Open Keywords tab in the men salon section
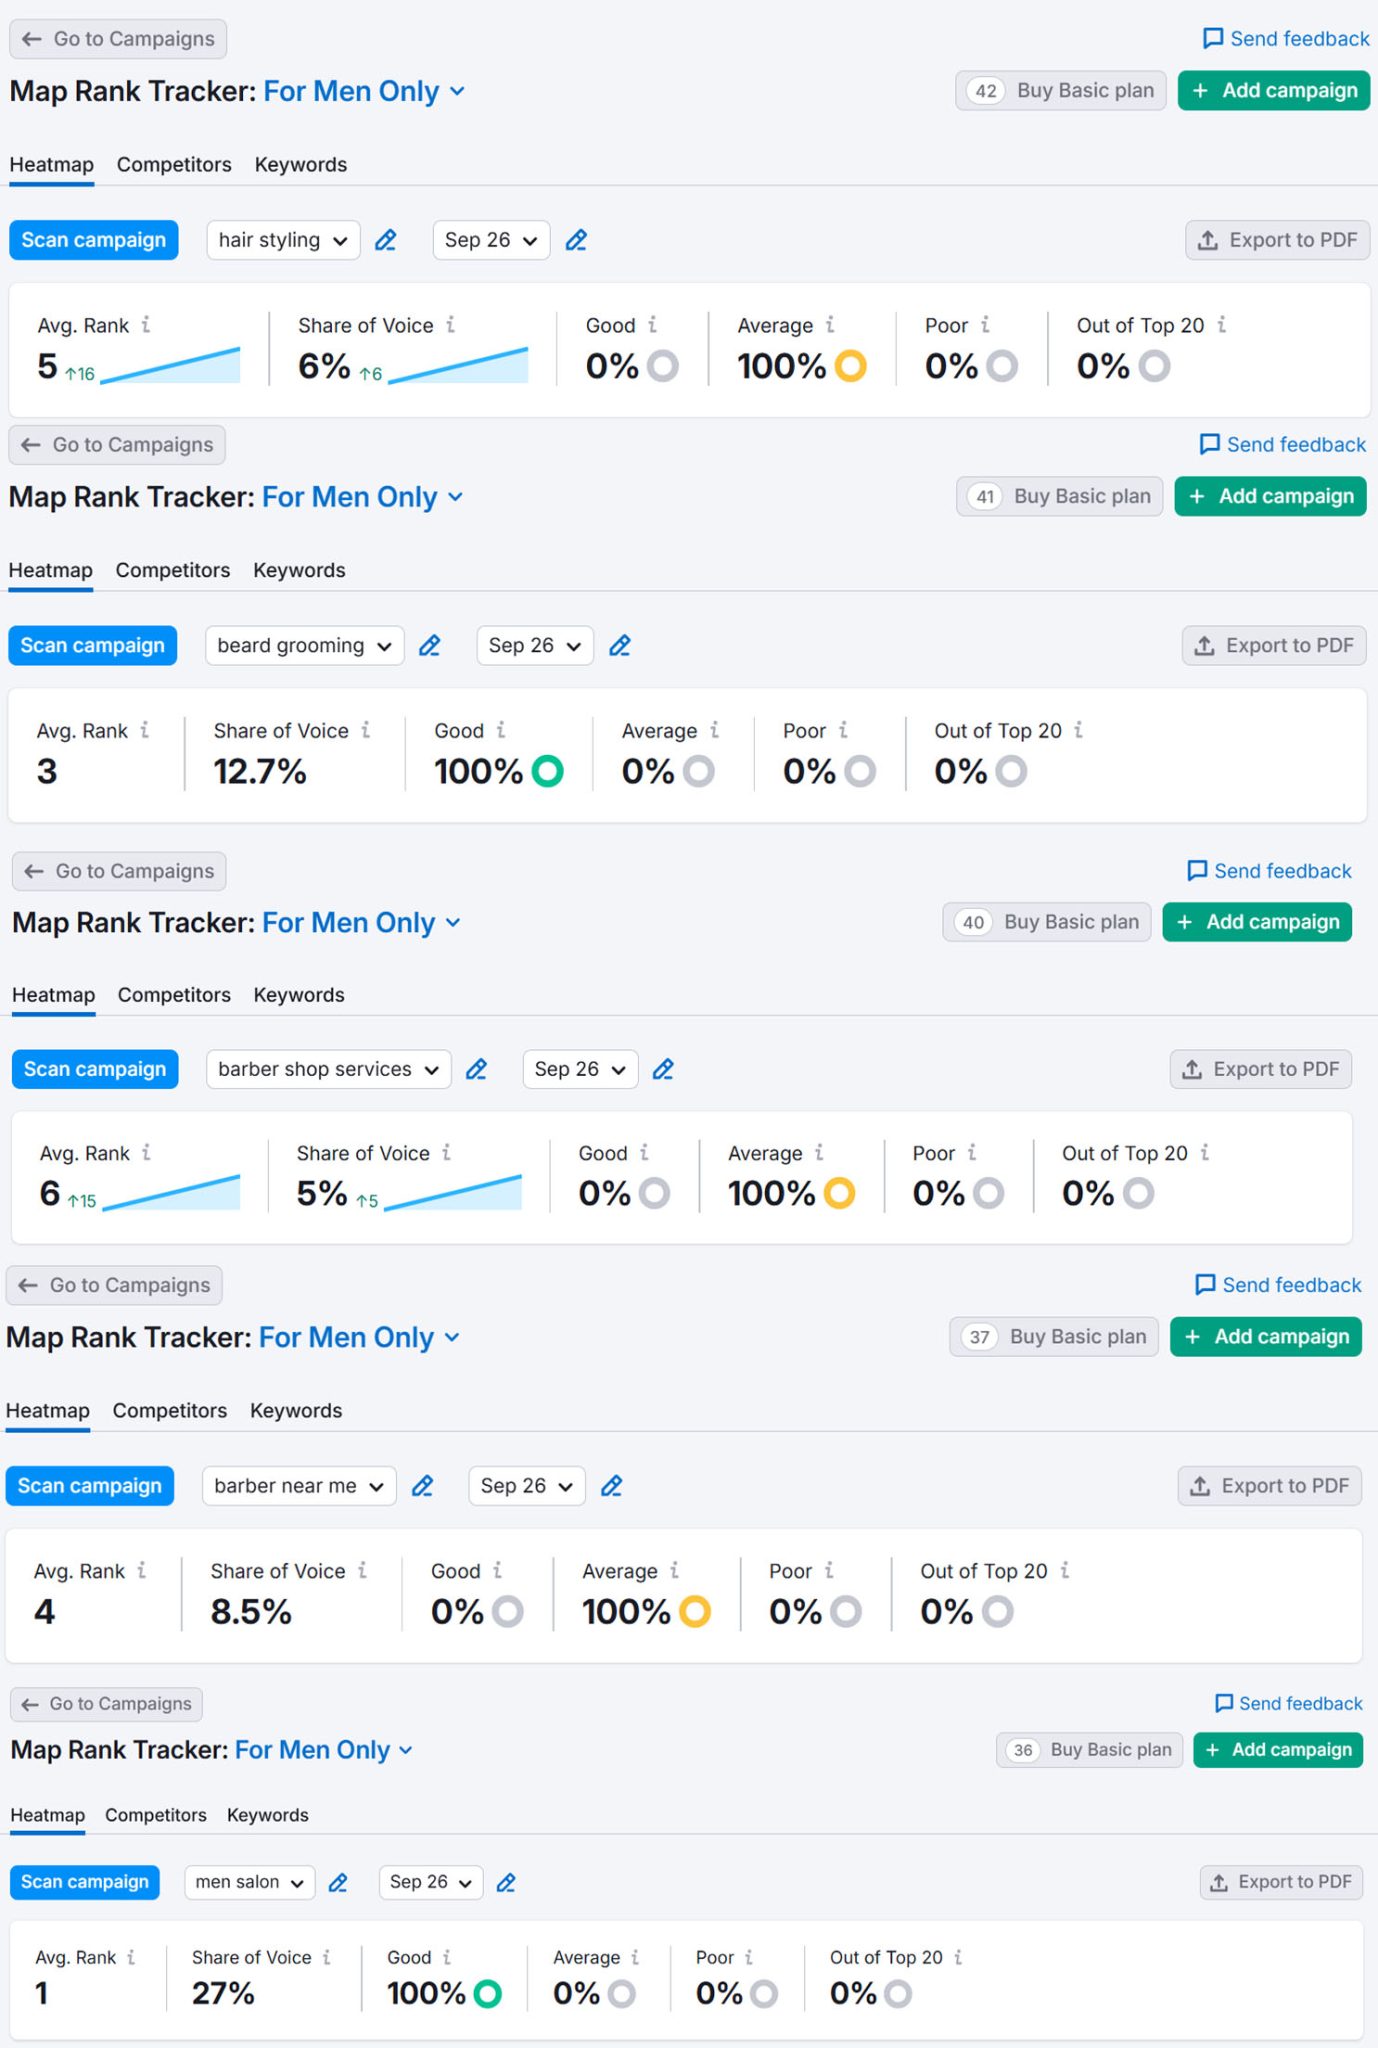Image resolution: width=1378 pixels, height=2048 pixels. tap(268, 1815)
